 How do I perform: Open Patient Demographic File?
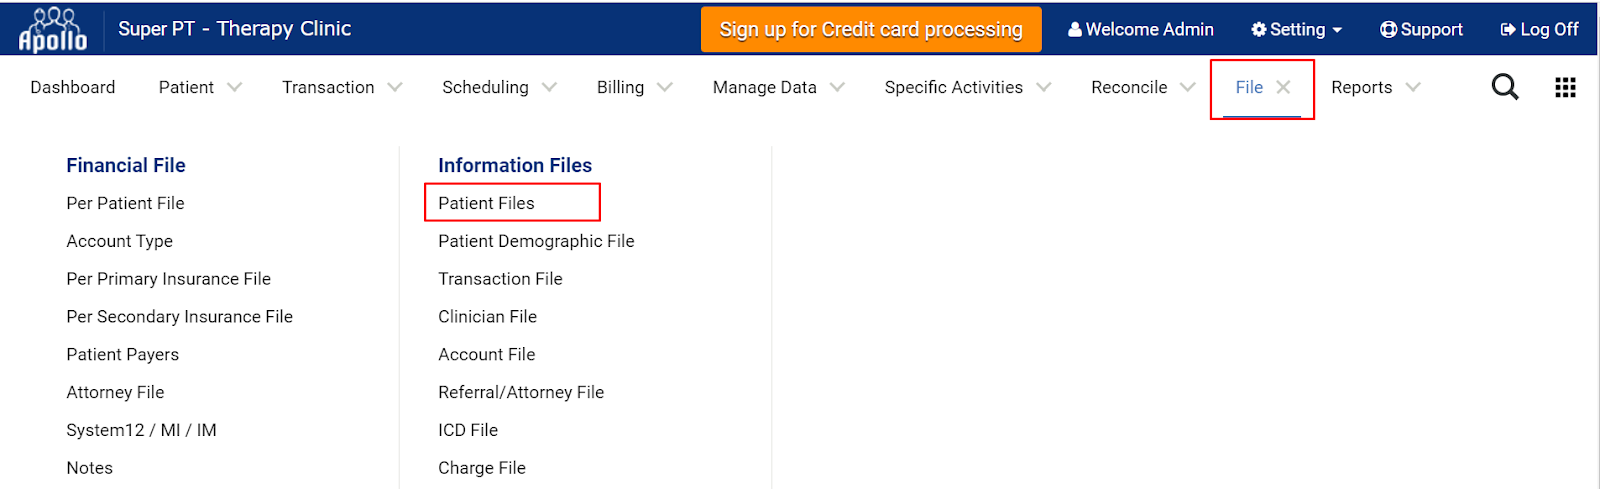click(x=536, y=241)
